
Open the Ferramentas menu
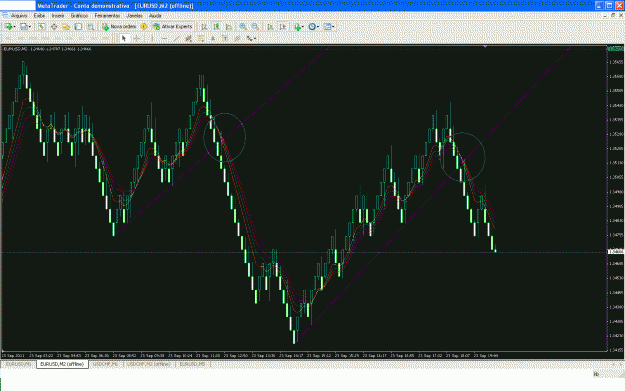pyautogui.click(x=107, y=16)
